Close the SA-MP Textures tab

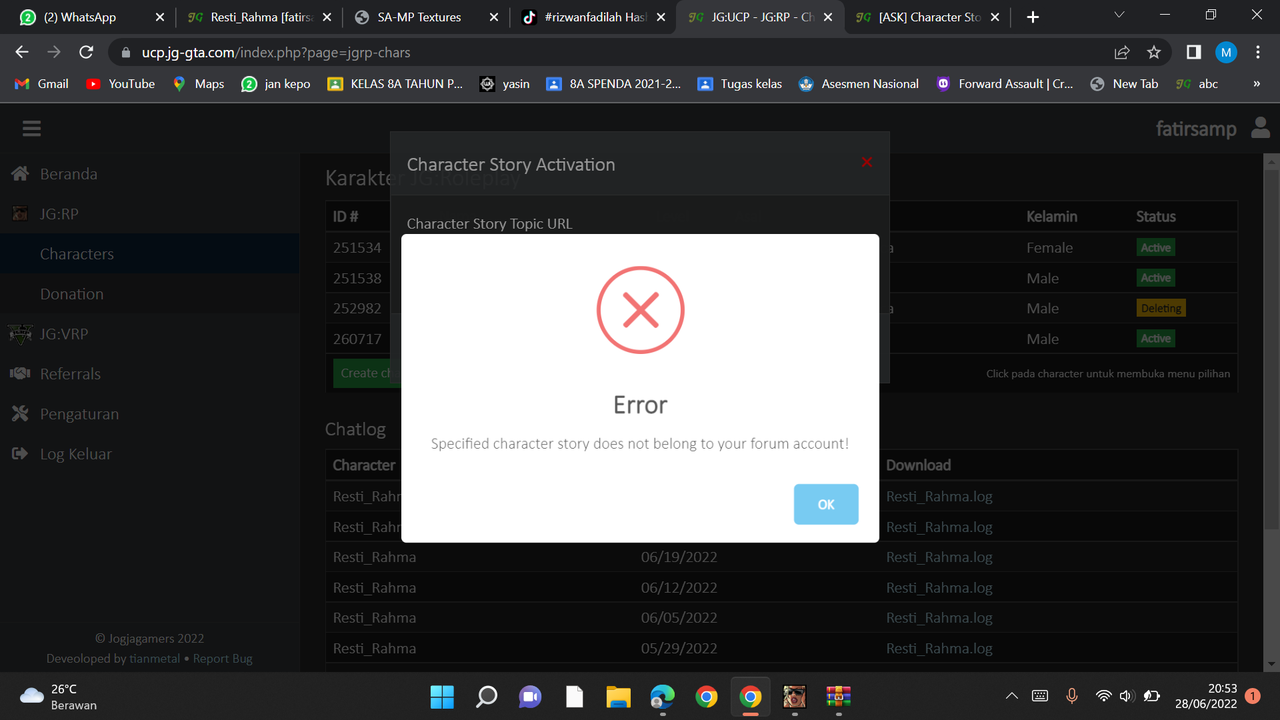[x=493, y=17]
